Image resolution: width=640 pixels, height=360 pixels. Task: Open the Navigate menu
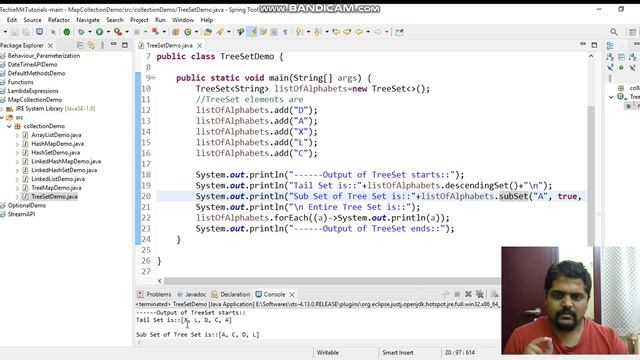tap(88, 20)
